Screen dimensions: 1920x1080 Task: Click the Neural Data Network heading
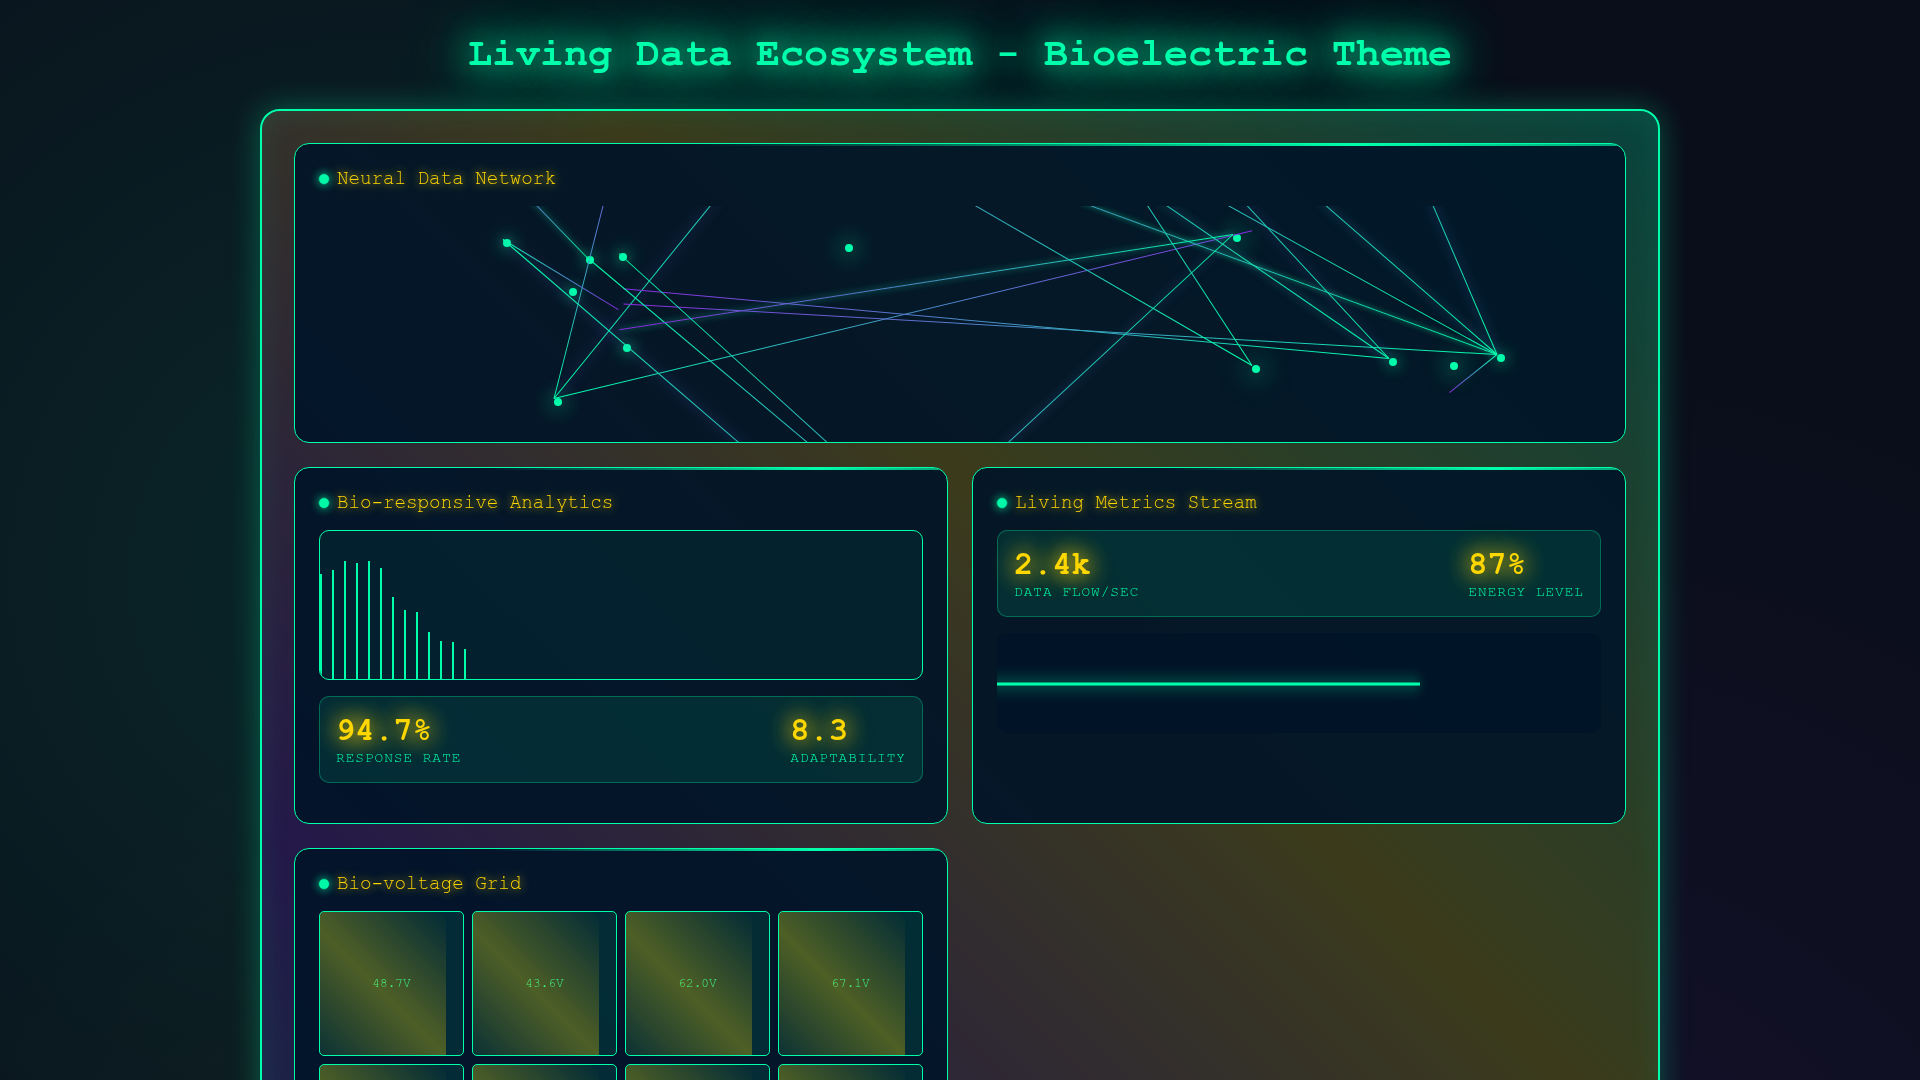pos(445,179)
